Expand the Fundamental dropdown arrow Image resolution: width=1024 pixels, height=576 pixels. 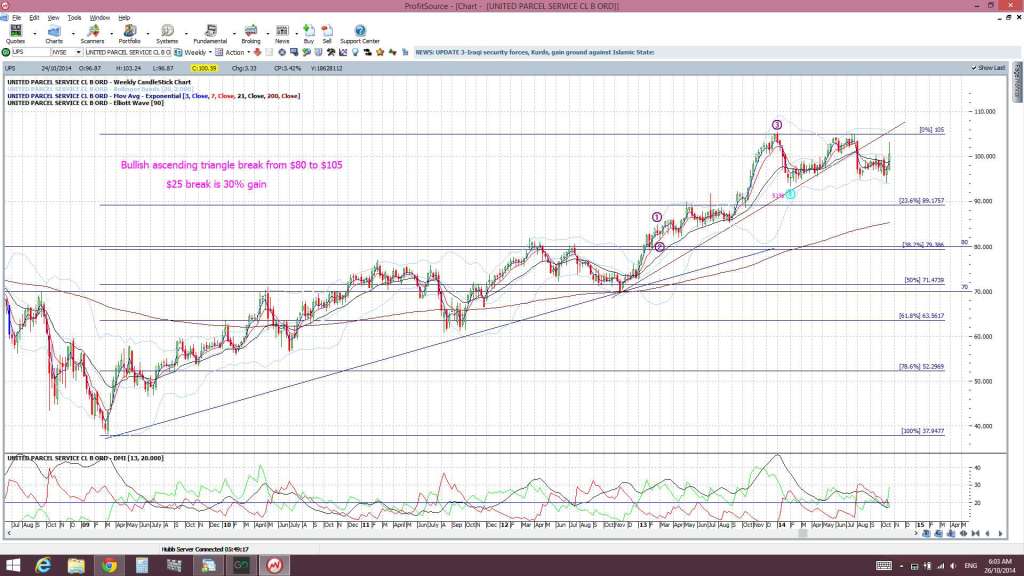point(234,34)
